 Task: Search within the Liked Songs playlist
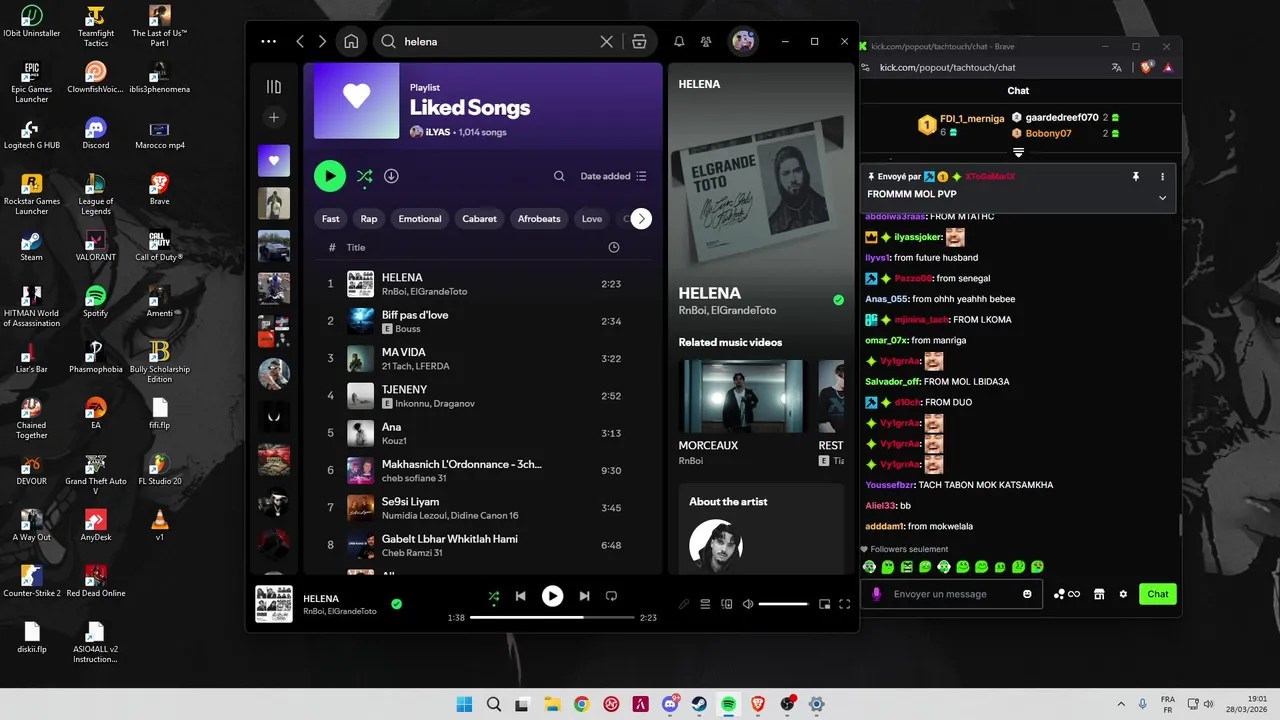(559, 176)
